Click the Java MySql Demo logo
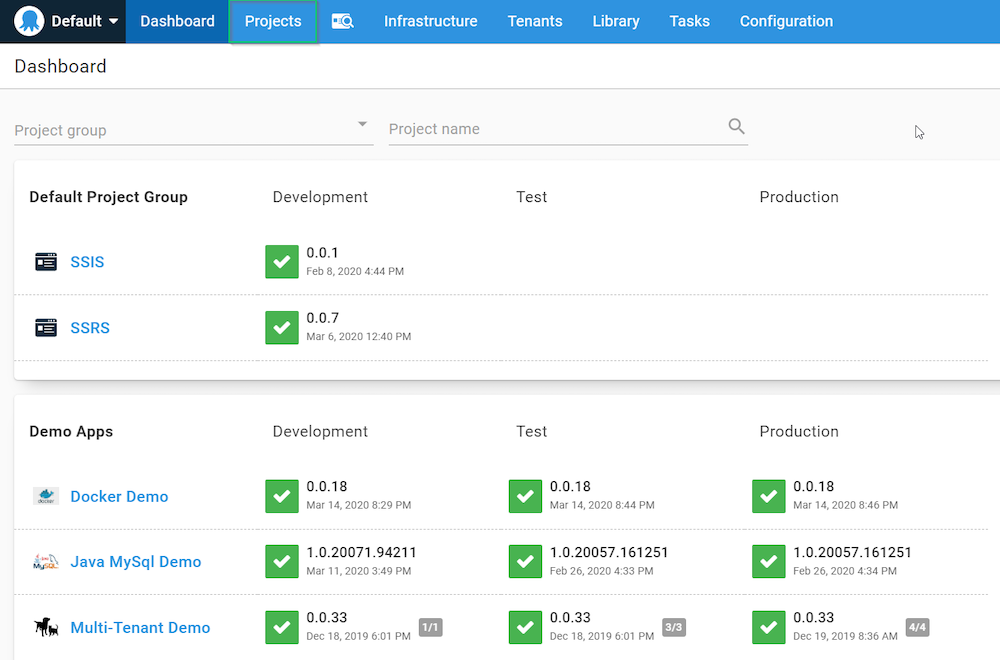This screenshot has height=660, width=1000. tap(46, 561)
